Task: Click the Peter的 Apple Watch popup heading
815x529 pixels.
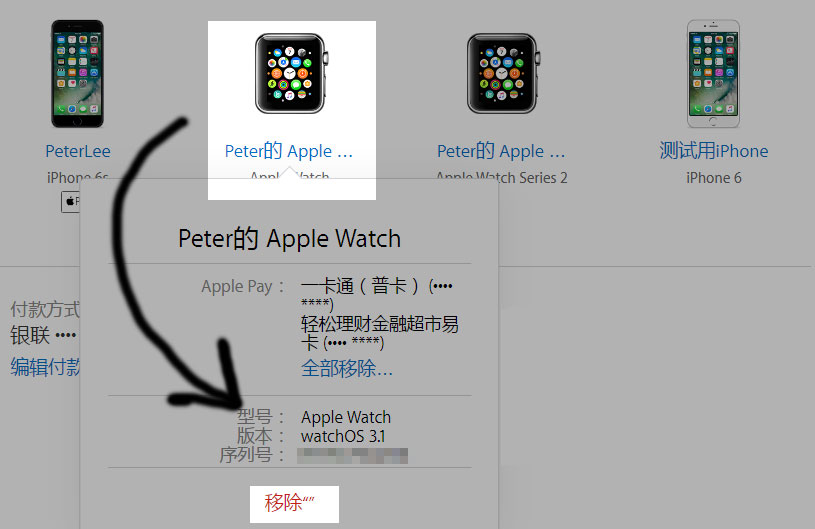Action: point(290,239)
